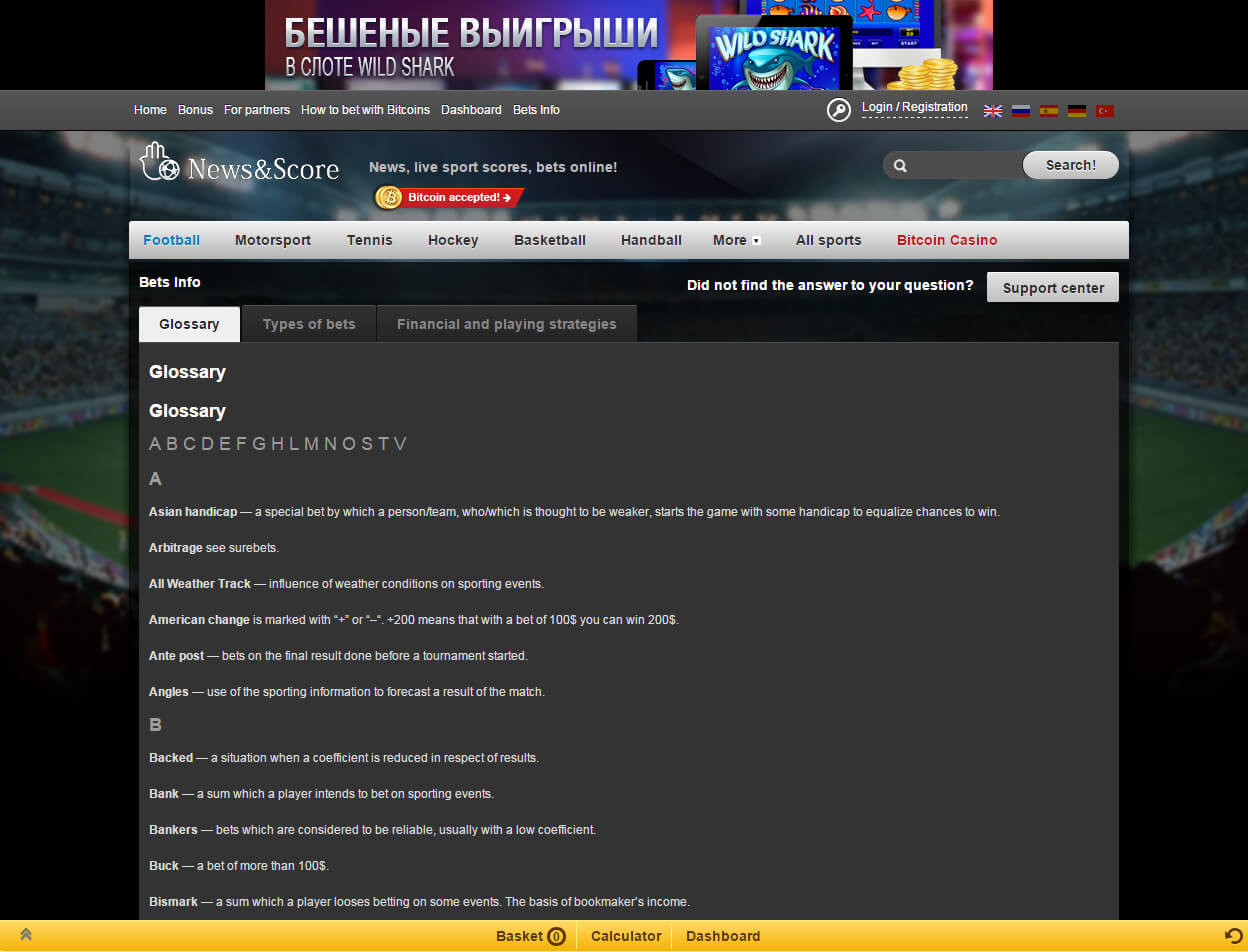The width and height of the screenshot is (1248, 952).
Task: Select Handball in sports menu
Action: (651, 240)
